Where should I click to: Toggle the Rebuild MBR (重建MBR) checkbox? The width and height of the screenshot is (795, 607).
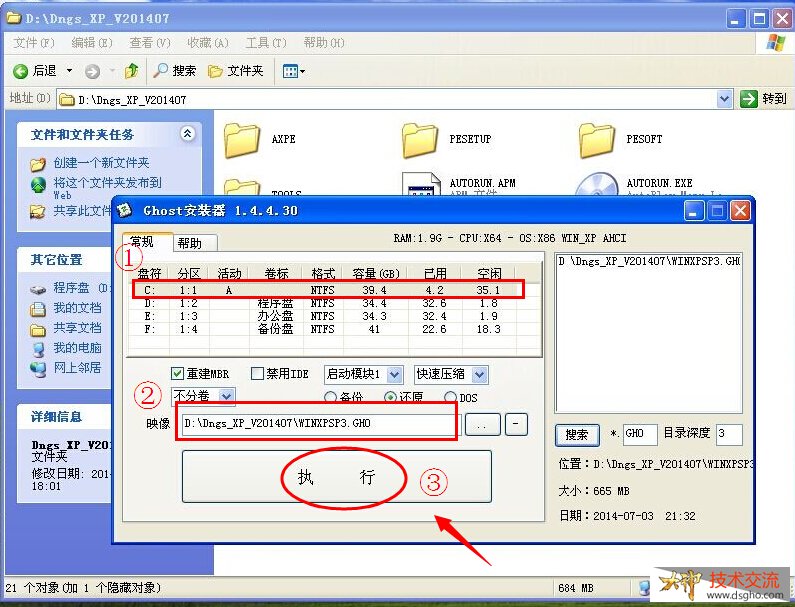click(x=177, y=374)
